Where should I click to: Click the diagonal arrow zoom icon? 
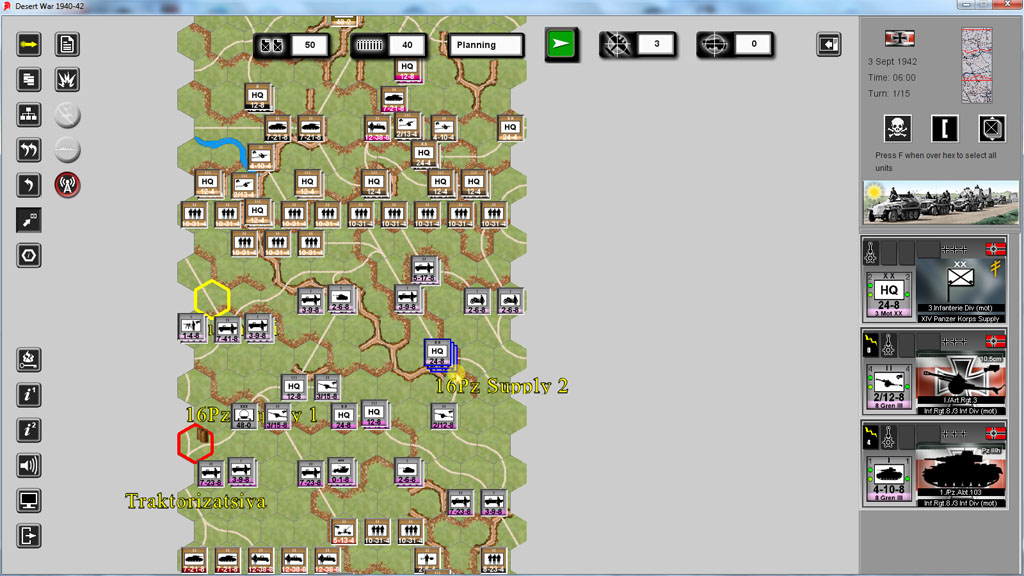pos(29,221)
